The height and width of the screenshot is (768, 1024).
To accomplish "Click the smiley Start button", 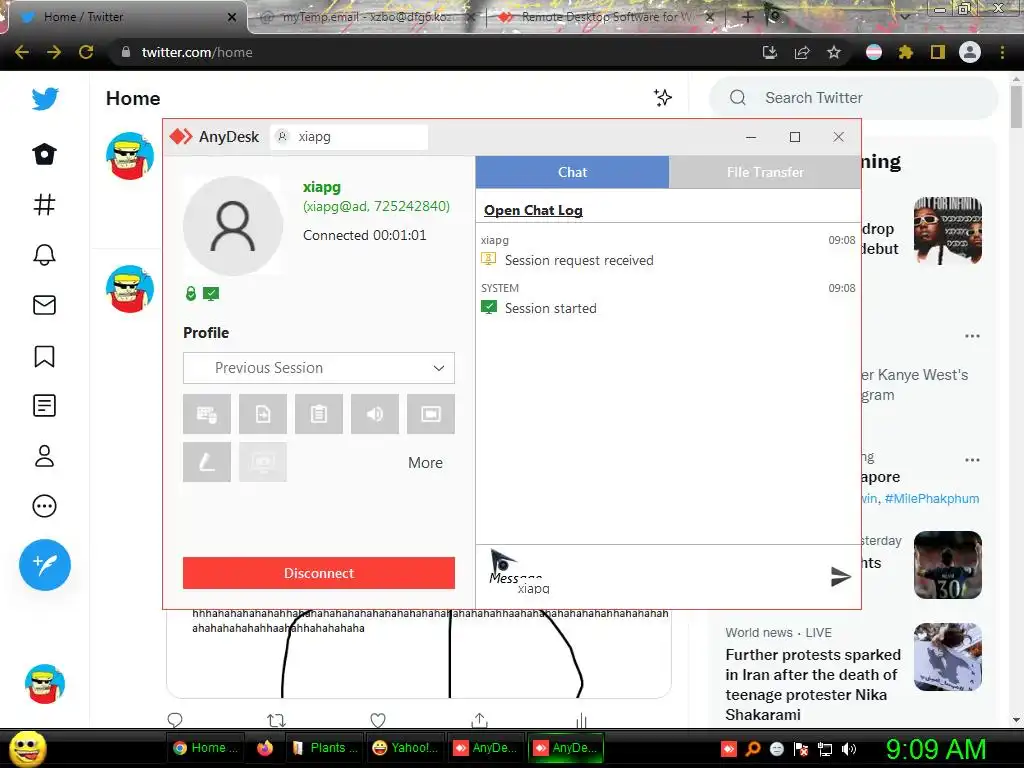I will tap(27, 748).
